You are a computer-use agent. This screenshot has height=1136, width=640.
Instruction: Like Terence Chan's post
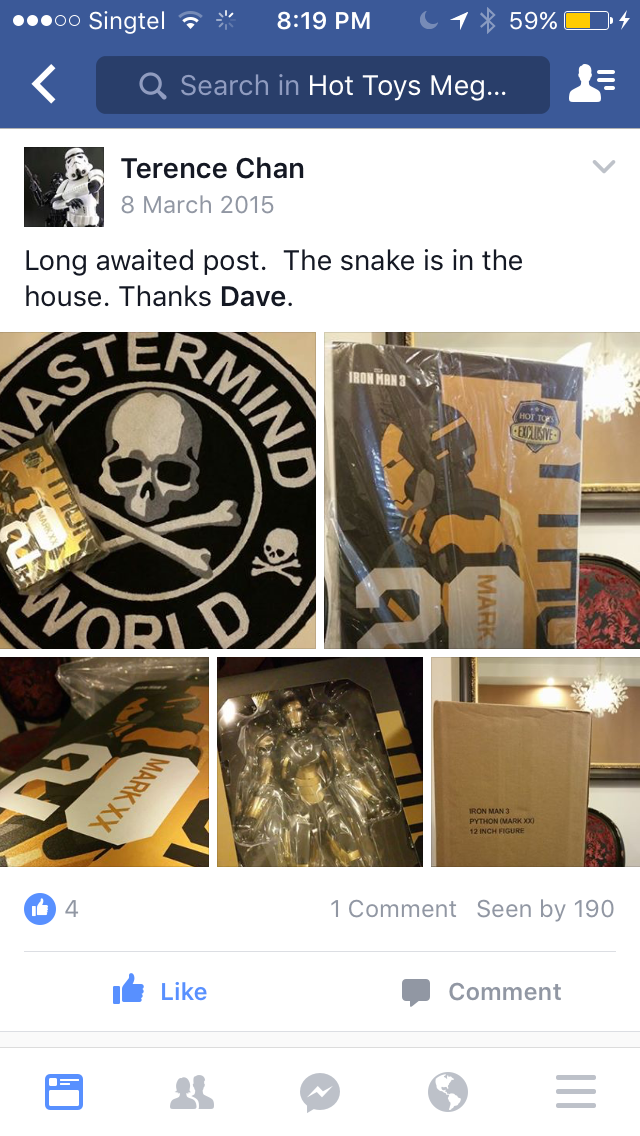tap(160, 990)
